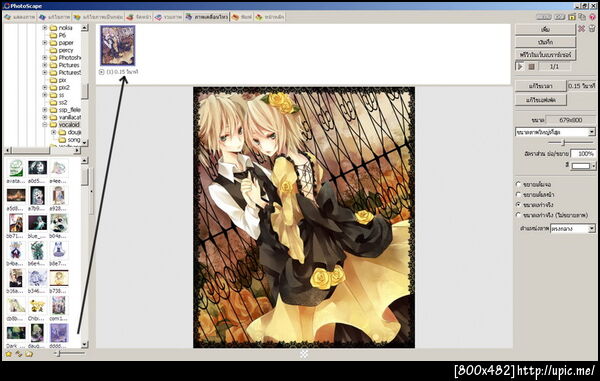The height and width of the screenshot is (381, 600).
Task: Expand the Photosh folder node
Action: [x=45, y=57]
